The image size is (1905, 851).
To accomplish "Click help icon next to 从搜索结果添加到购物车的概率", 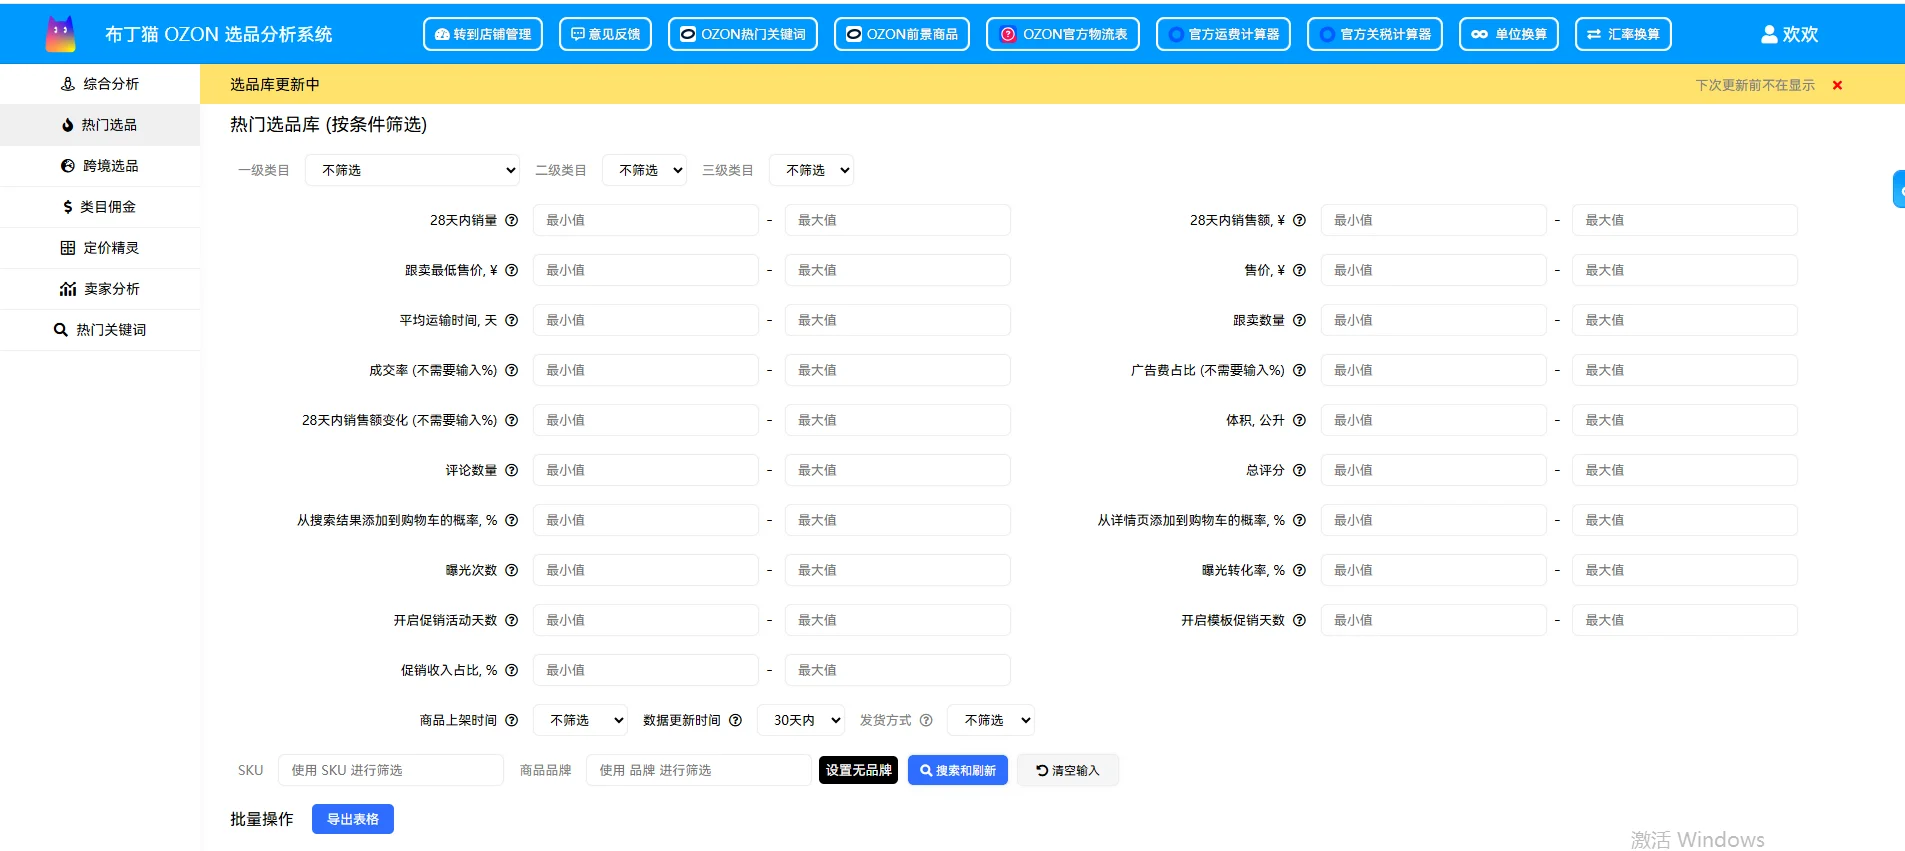I will [x=511, y=520].
